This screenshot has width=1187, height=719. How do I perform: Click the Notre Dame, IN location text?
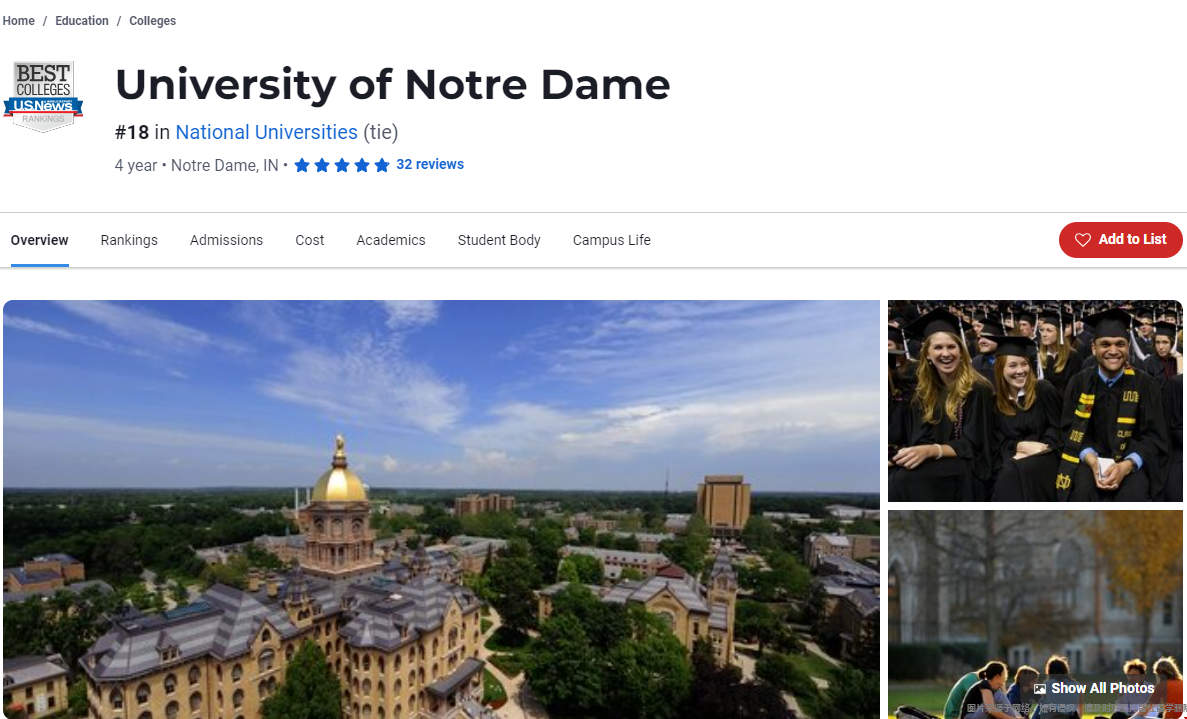[x=225, y=166]
